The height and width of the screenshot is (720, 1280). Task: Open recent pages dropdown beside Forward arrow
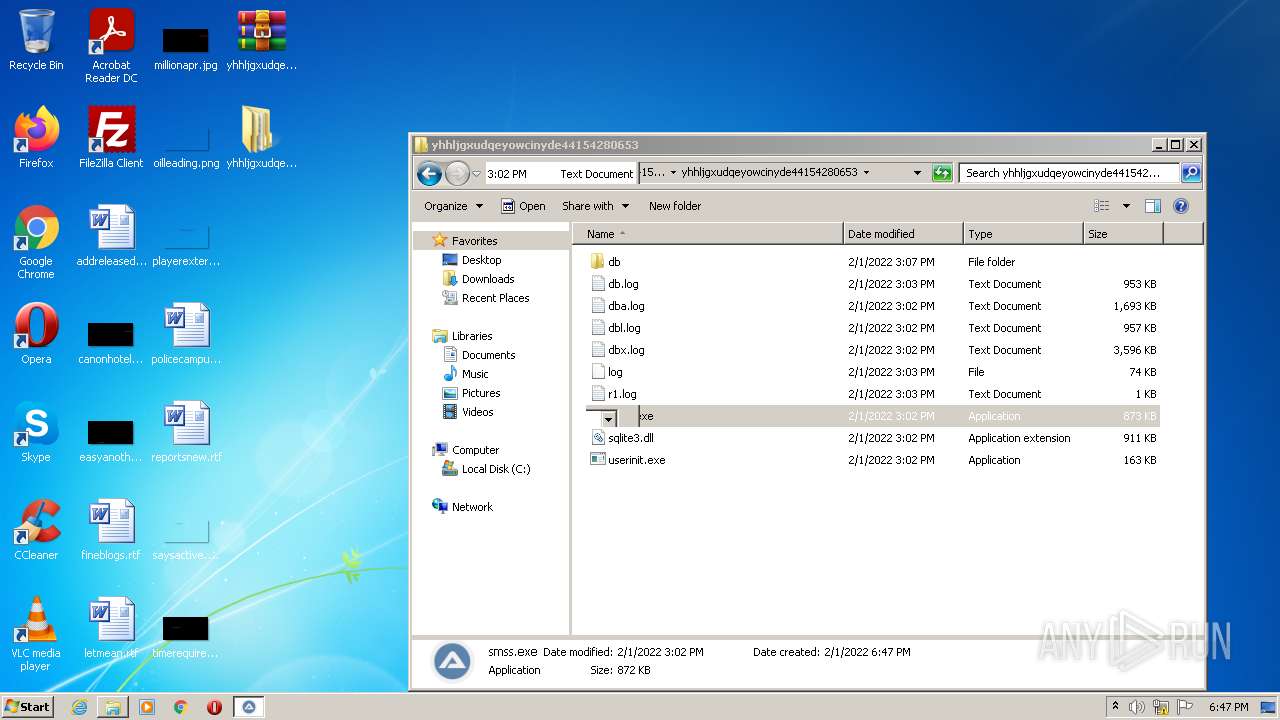[x=477, y=174]
